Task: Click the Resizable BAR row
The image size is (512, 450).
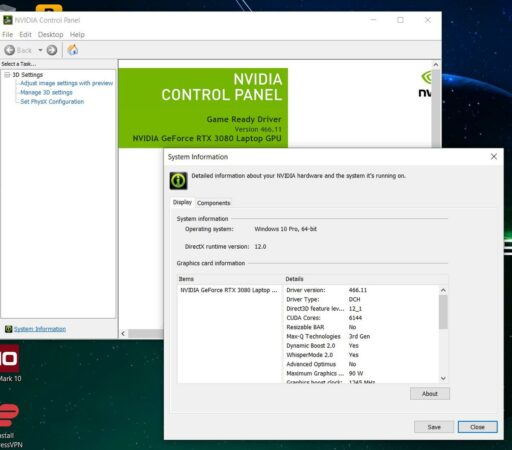Action: pyautogui.click(x=362, y=327)
